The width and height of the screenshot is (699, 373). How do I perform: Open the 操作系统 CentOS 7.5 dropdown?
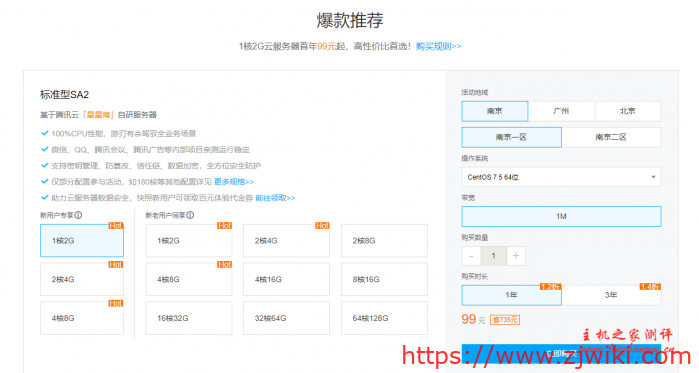pyautogui.click(x=561, y=177)
